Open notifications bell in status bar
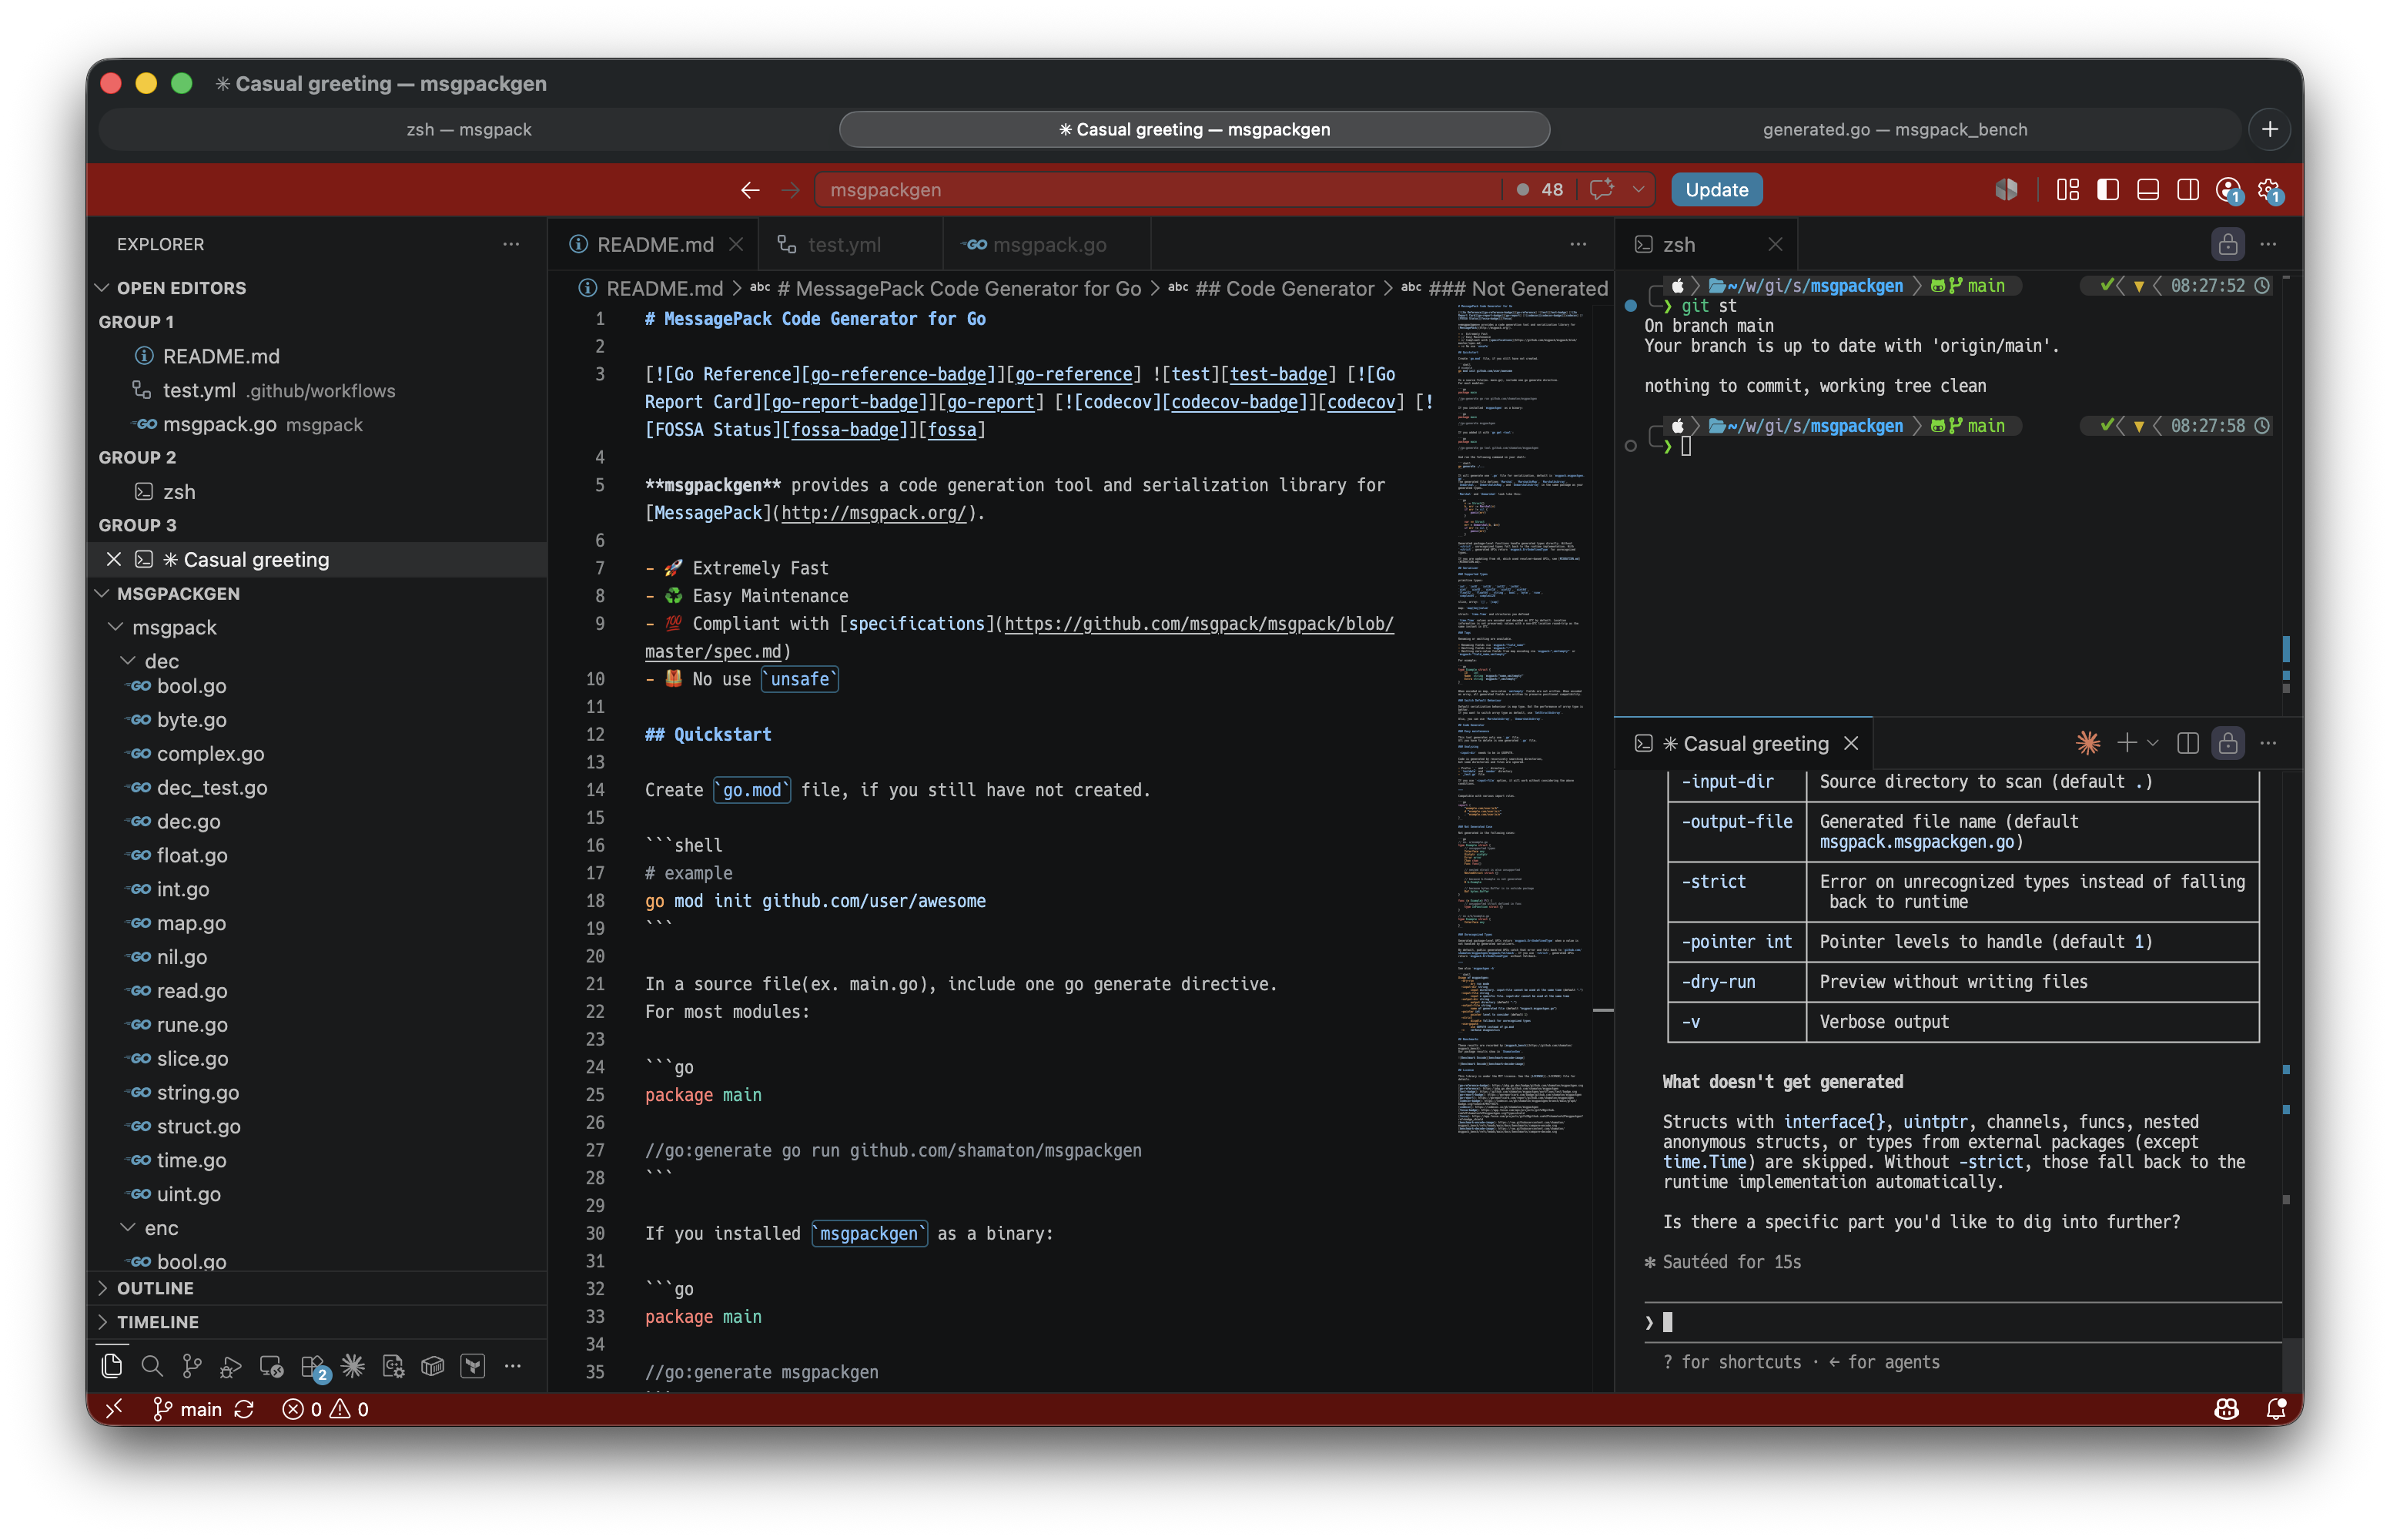The width and height of the screenshot is (2390, 1540). click(x=2276, y=1409)
